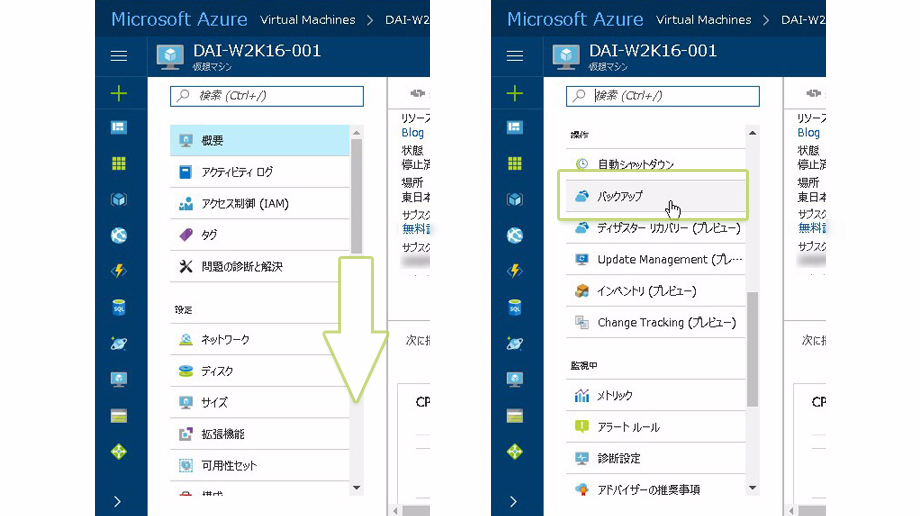Image resolution: width=920 pixels, height=516 pixels.
Task: Open All resources grid icon, left screenshot
Action: coord(119,163)
